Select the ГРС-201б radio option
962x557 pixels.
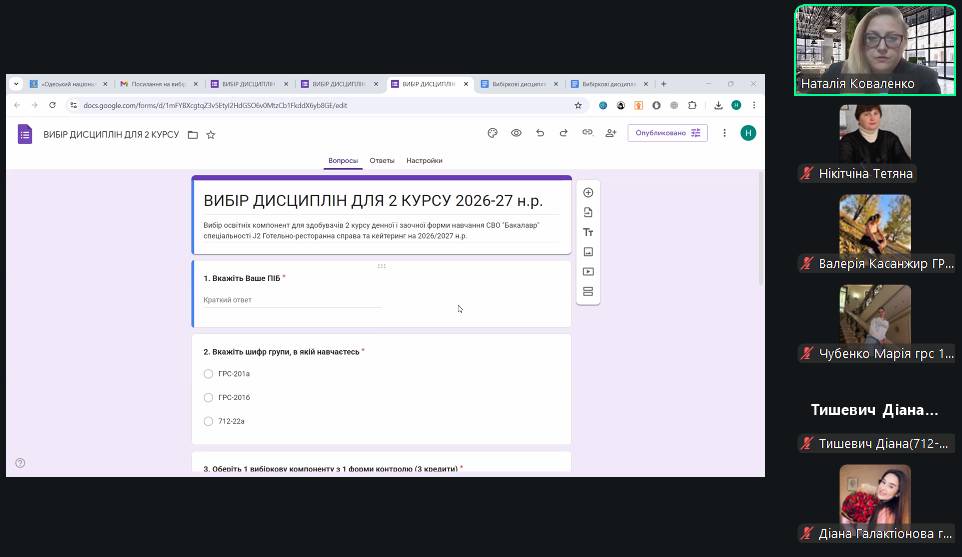(208, 398)
